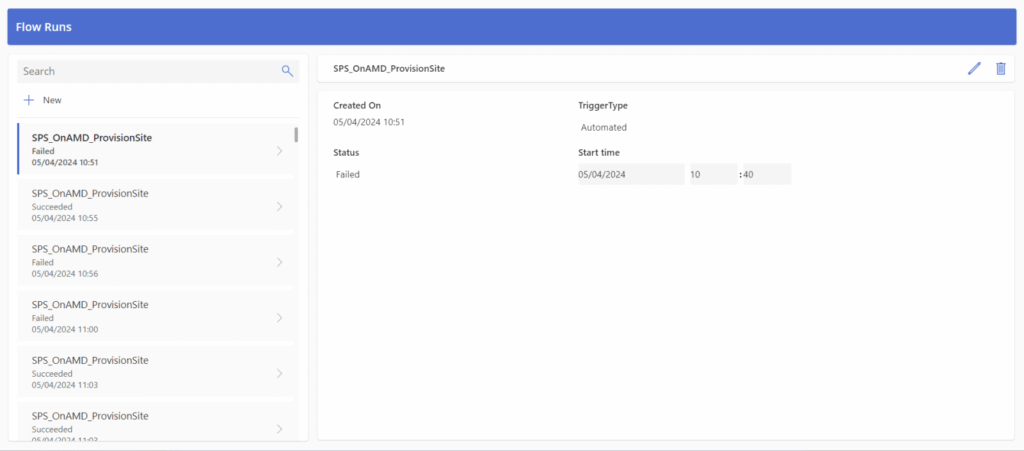This screenshot has height=451, width=1024.
Task: Open the chevron of the 11:03 Succeeded run
Action: point(280,373)
